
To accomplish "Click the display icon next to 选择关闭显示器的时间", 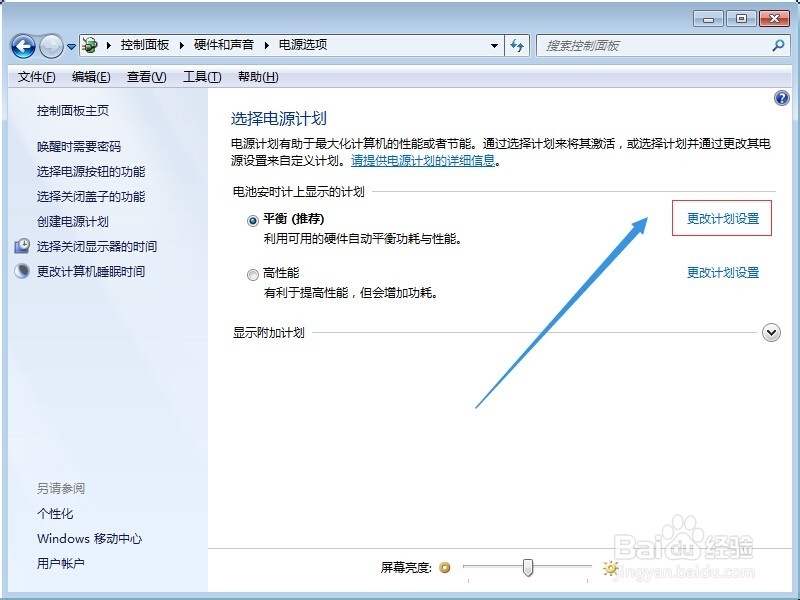I will (23, 247).
